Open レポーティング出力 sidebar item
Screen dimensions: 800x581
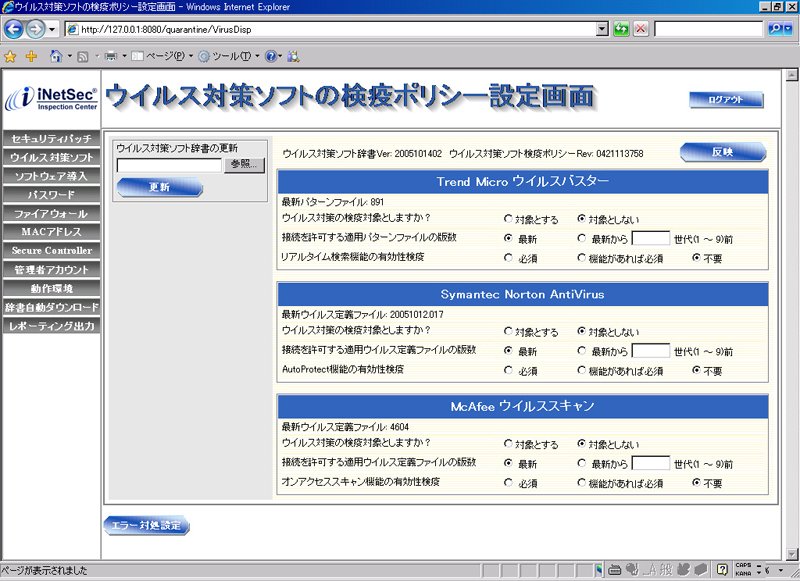tap(51, 326)
